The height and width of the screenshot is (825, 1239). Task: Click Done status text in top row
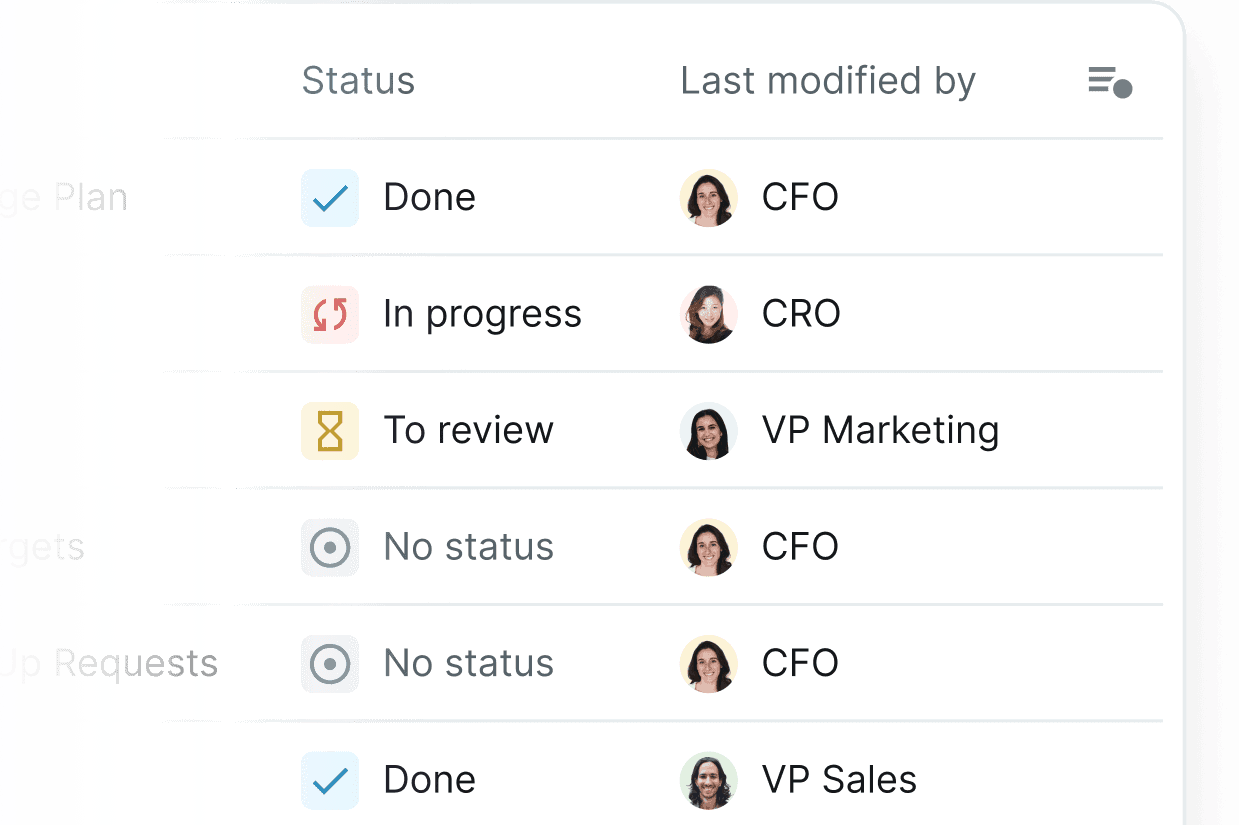click(x=429, y=198)
